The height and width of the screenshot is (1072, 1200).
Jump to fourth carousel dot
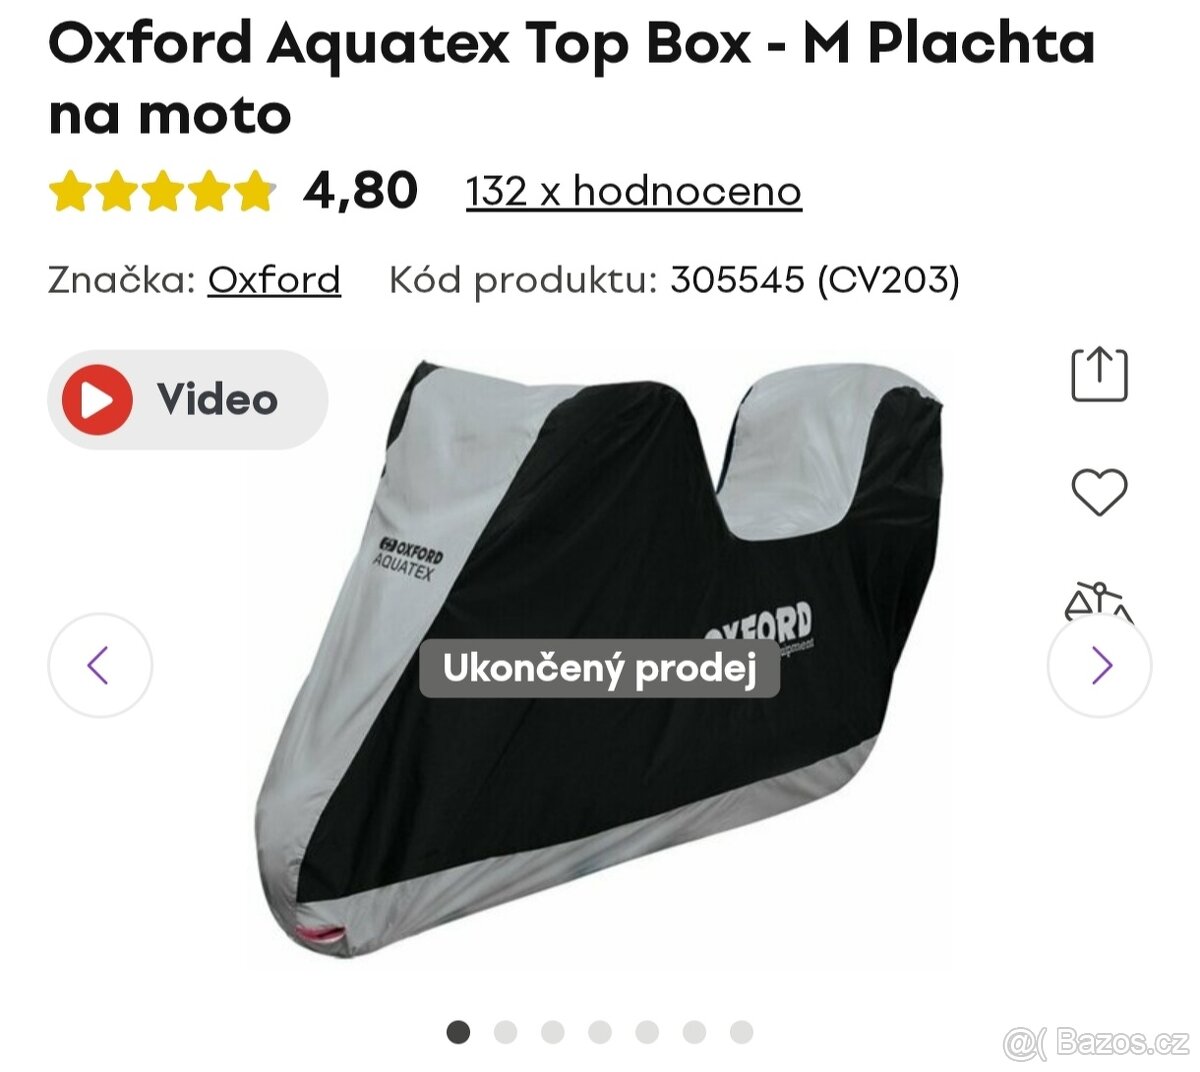click(600, 1031)
